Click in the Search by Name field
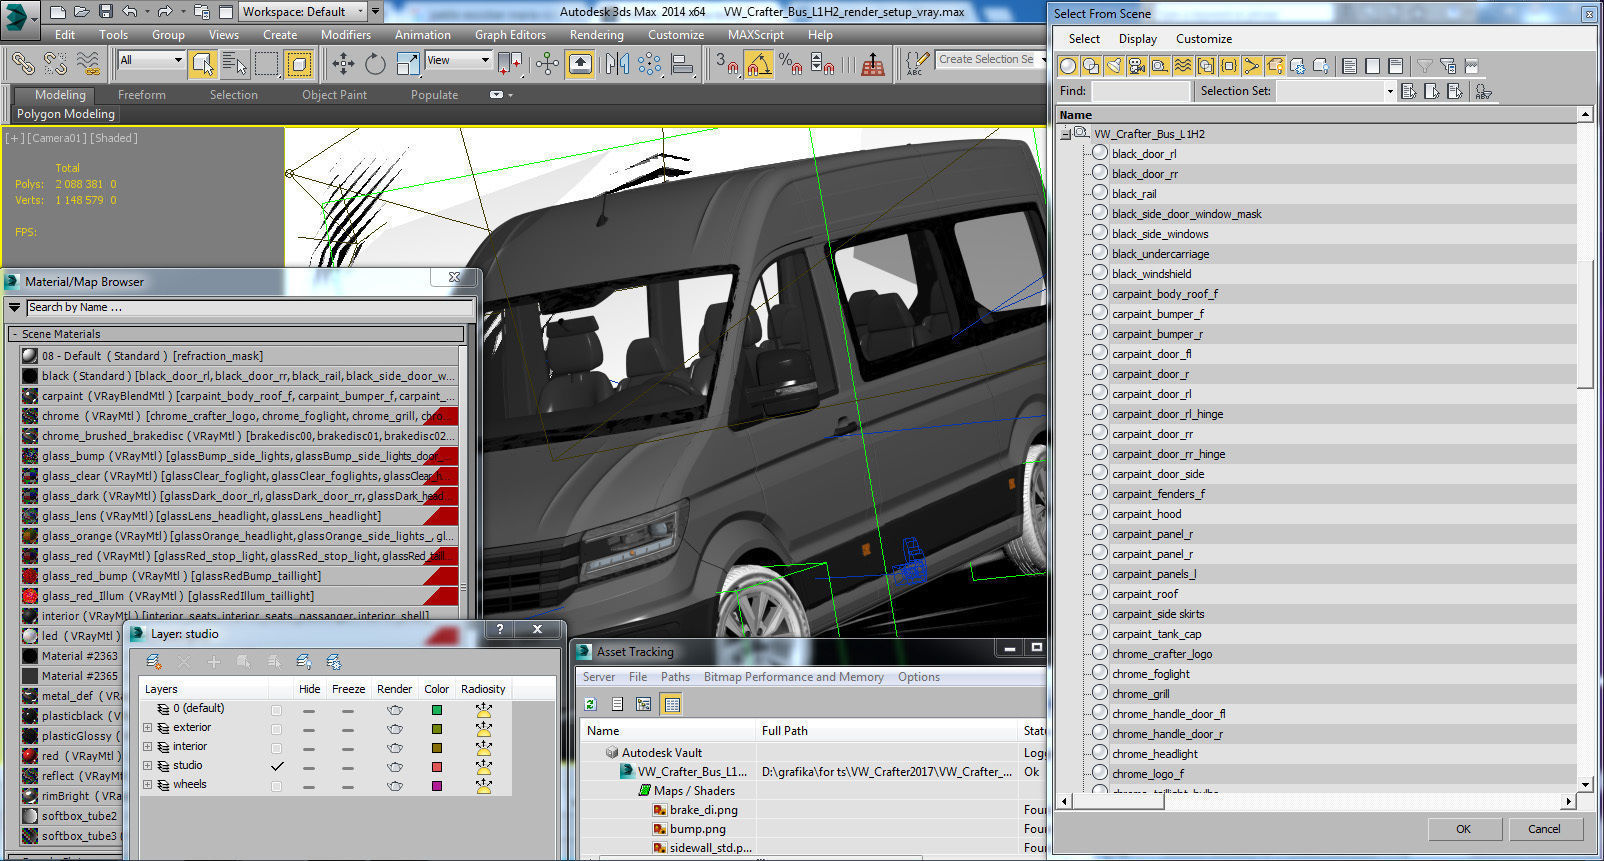The height and width of the screenshot is (861, 1604). [x=249, y=307]
